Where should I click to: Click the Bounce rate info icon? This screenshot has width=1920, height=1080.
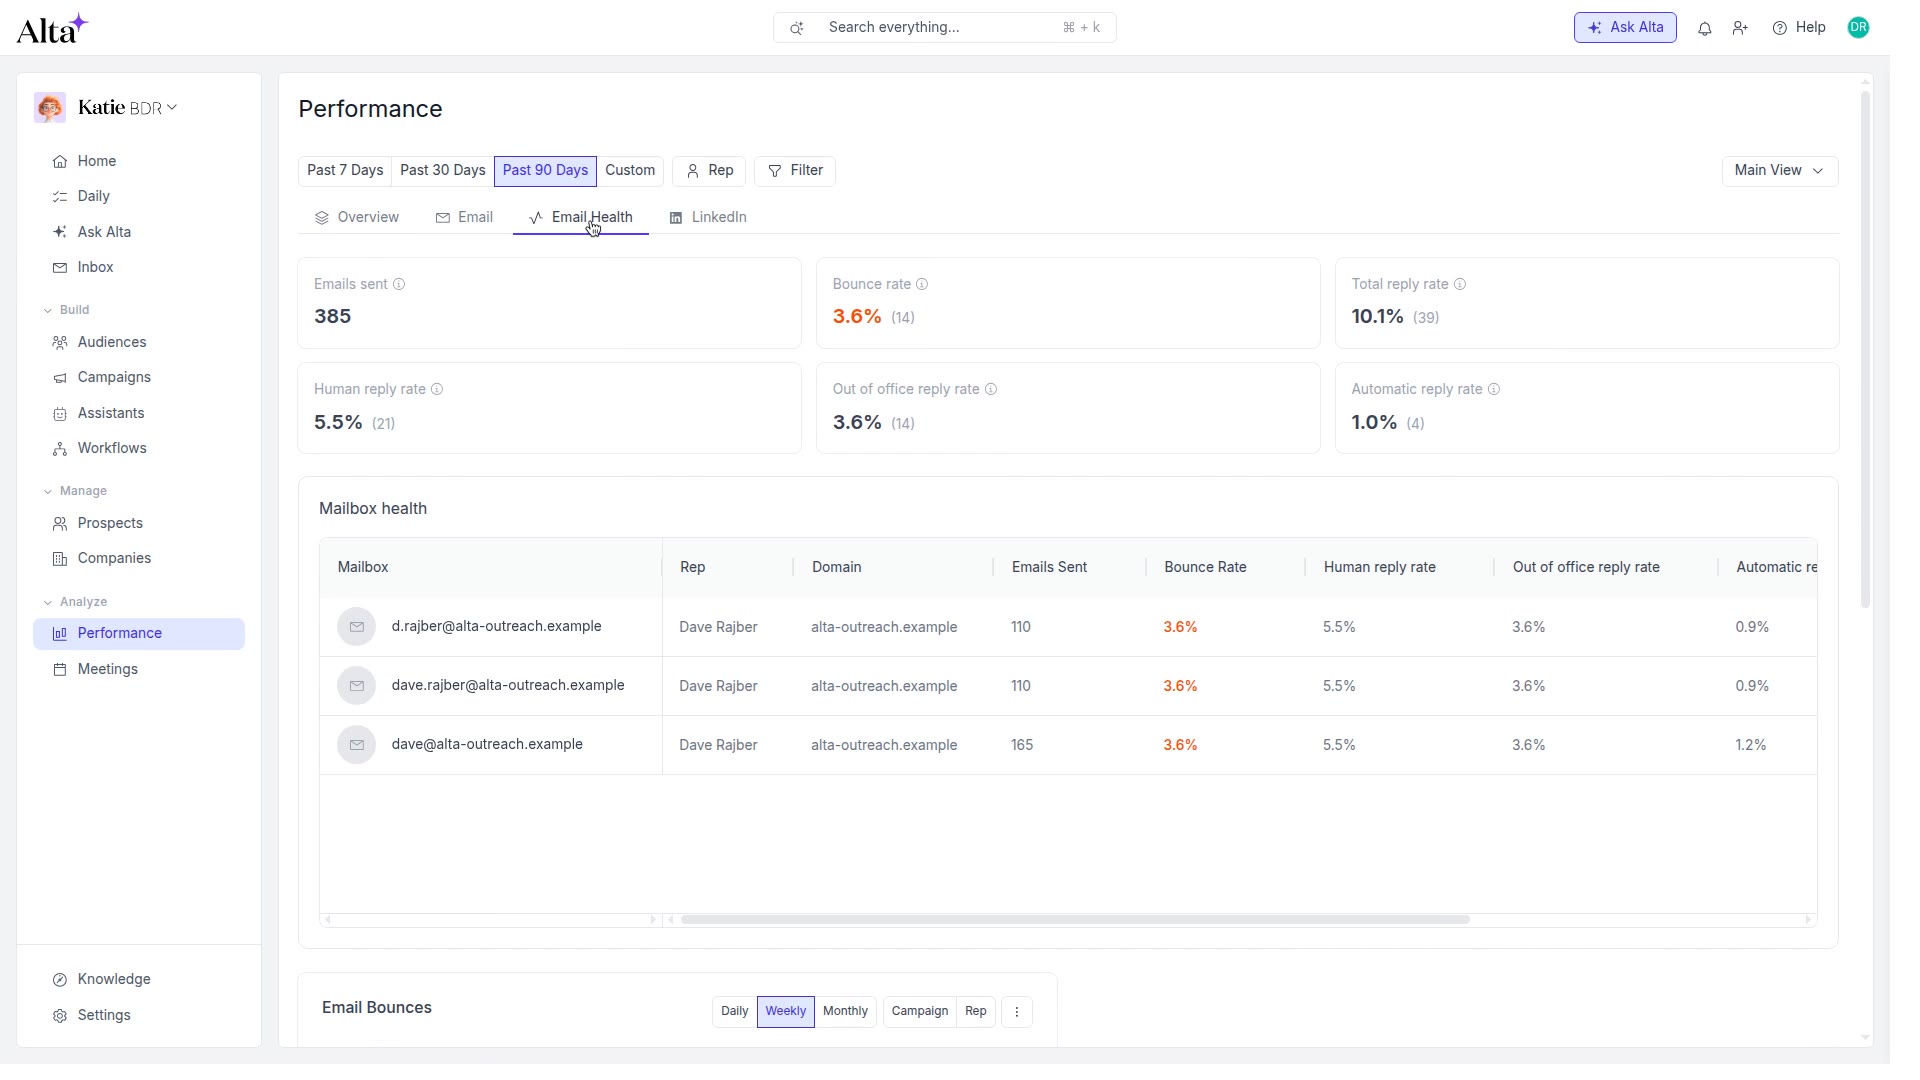(x=922, y=284)
